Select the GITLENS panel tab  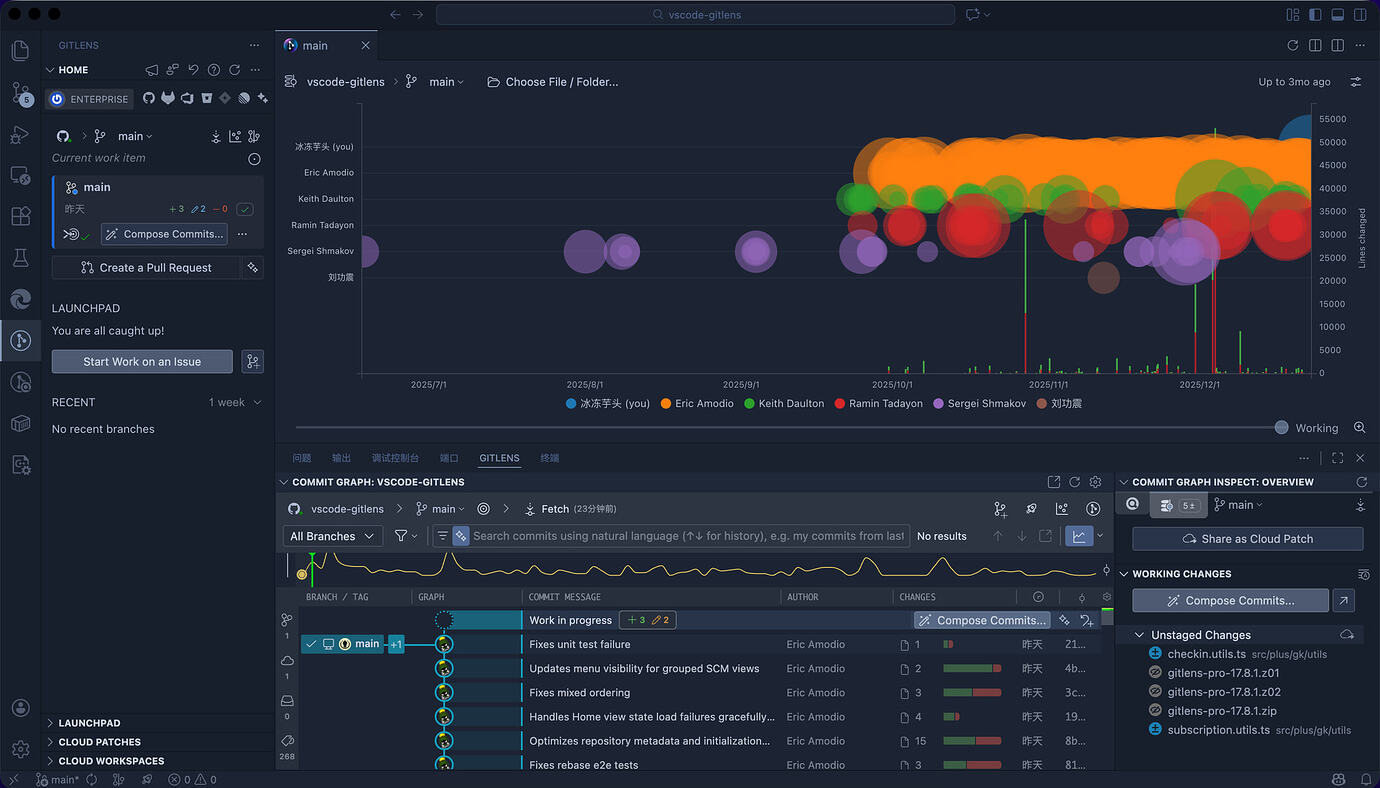pyautogui.click(x=499, y=458)
